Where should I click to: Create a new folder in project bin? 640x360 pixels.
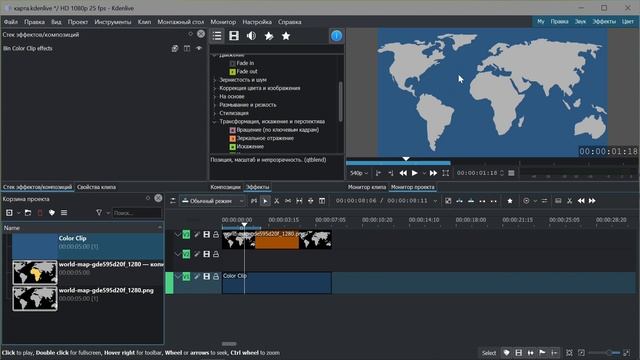click(28, 213)
